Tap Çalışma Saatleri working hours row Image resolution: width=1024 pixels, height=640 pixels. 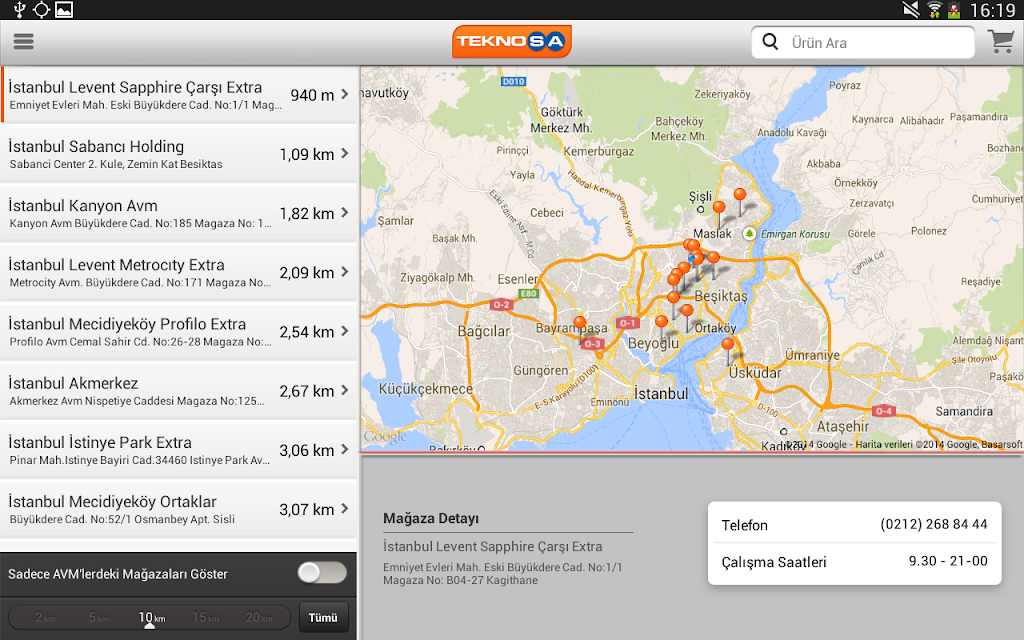[854, 562]
